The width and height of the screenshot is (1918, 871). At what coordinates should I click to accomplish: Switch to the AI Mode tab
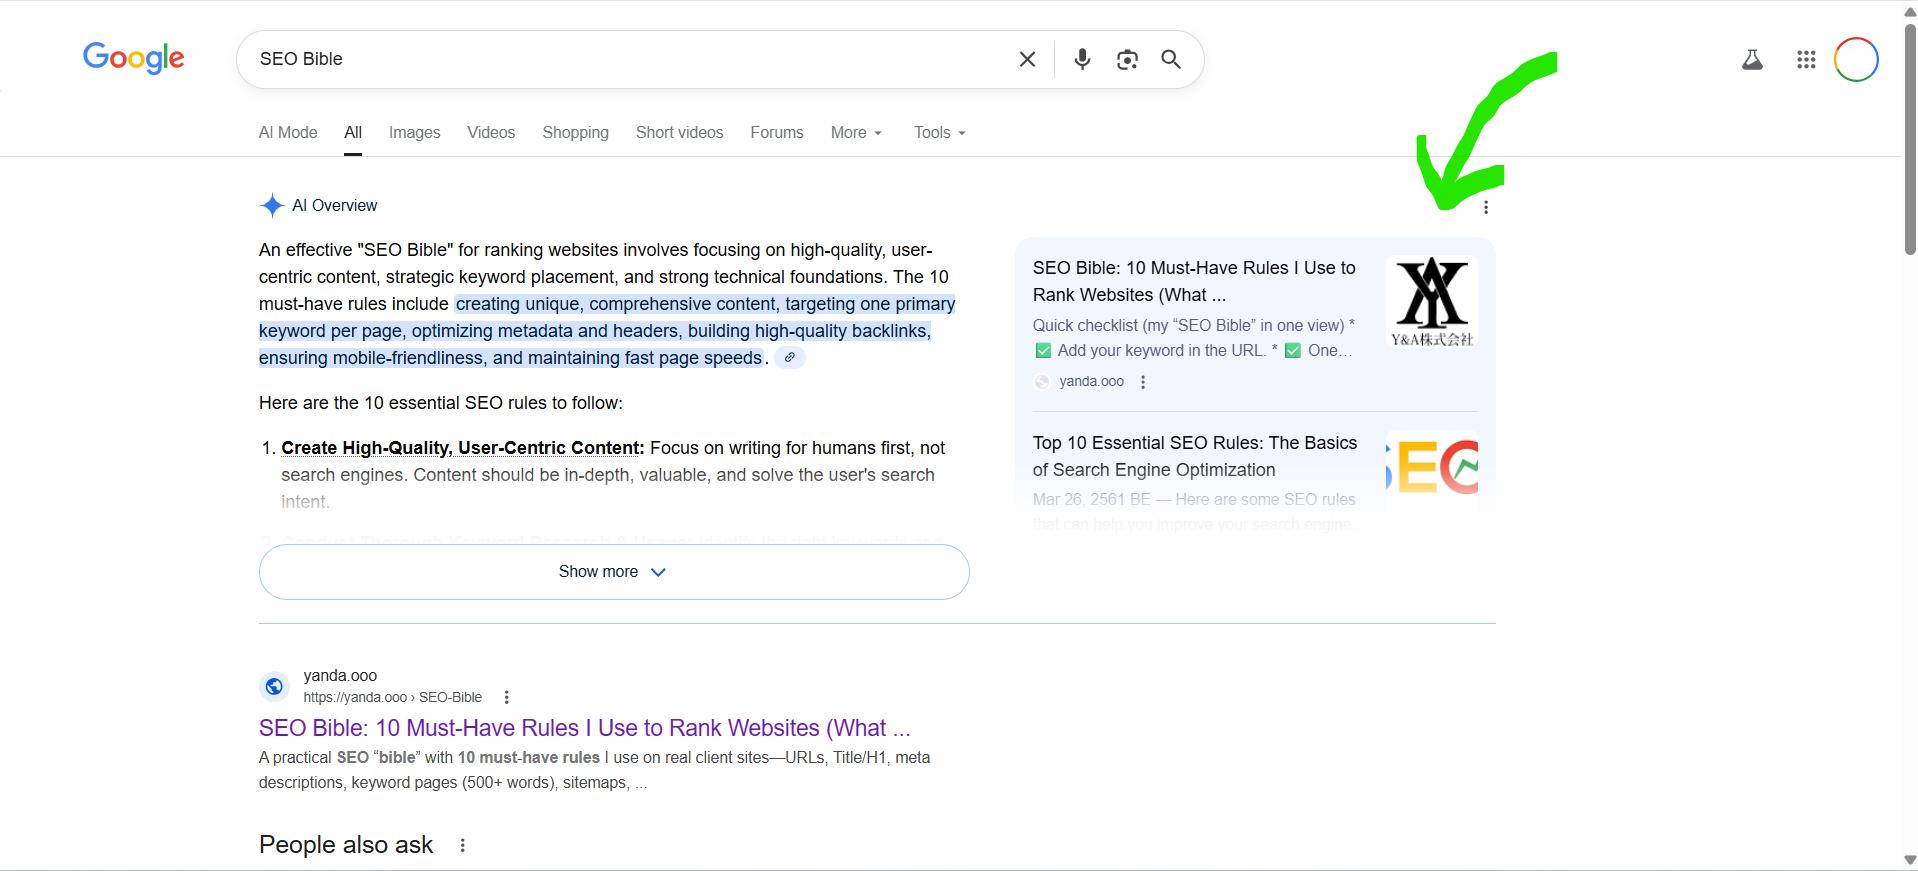point(288,133)
